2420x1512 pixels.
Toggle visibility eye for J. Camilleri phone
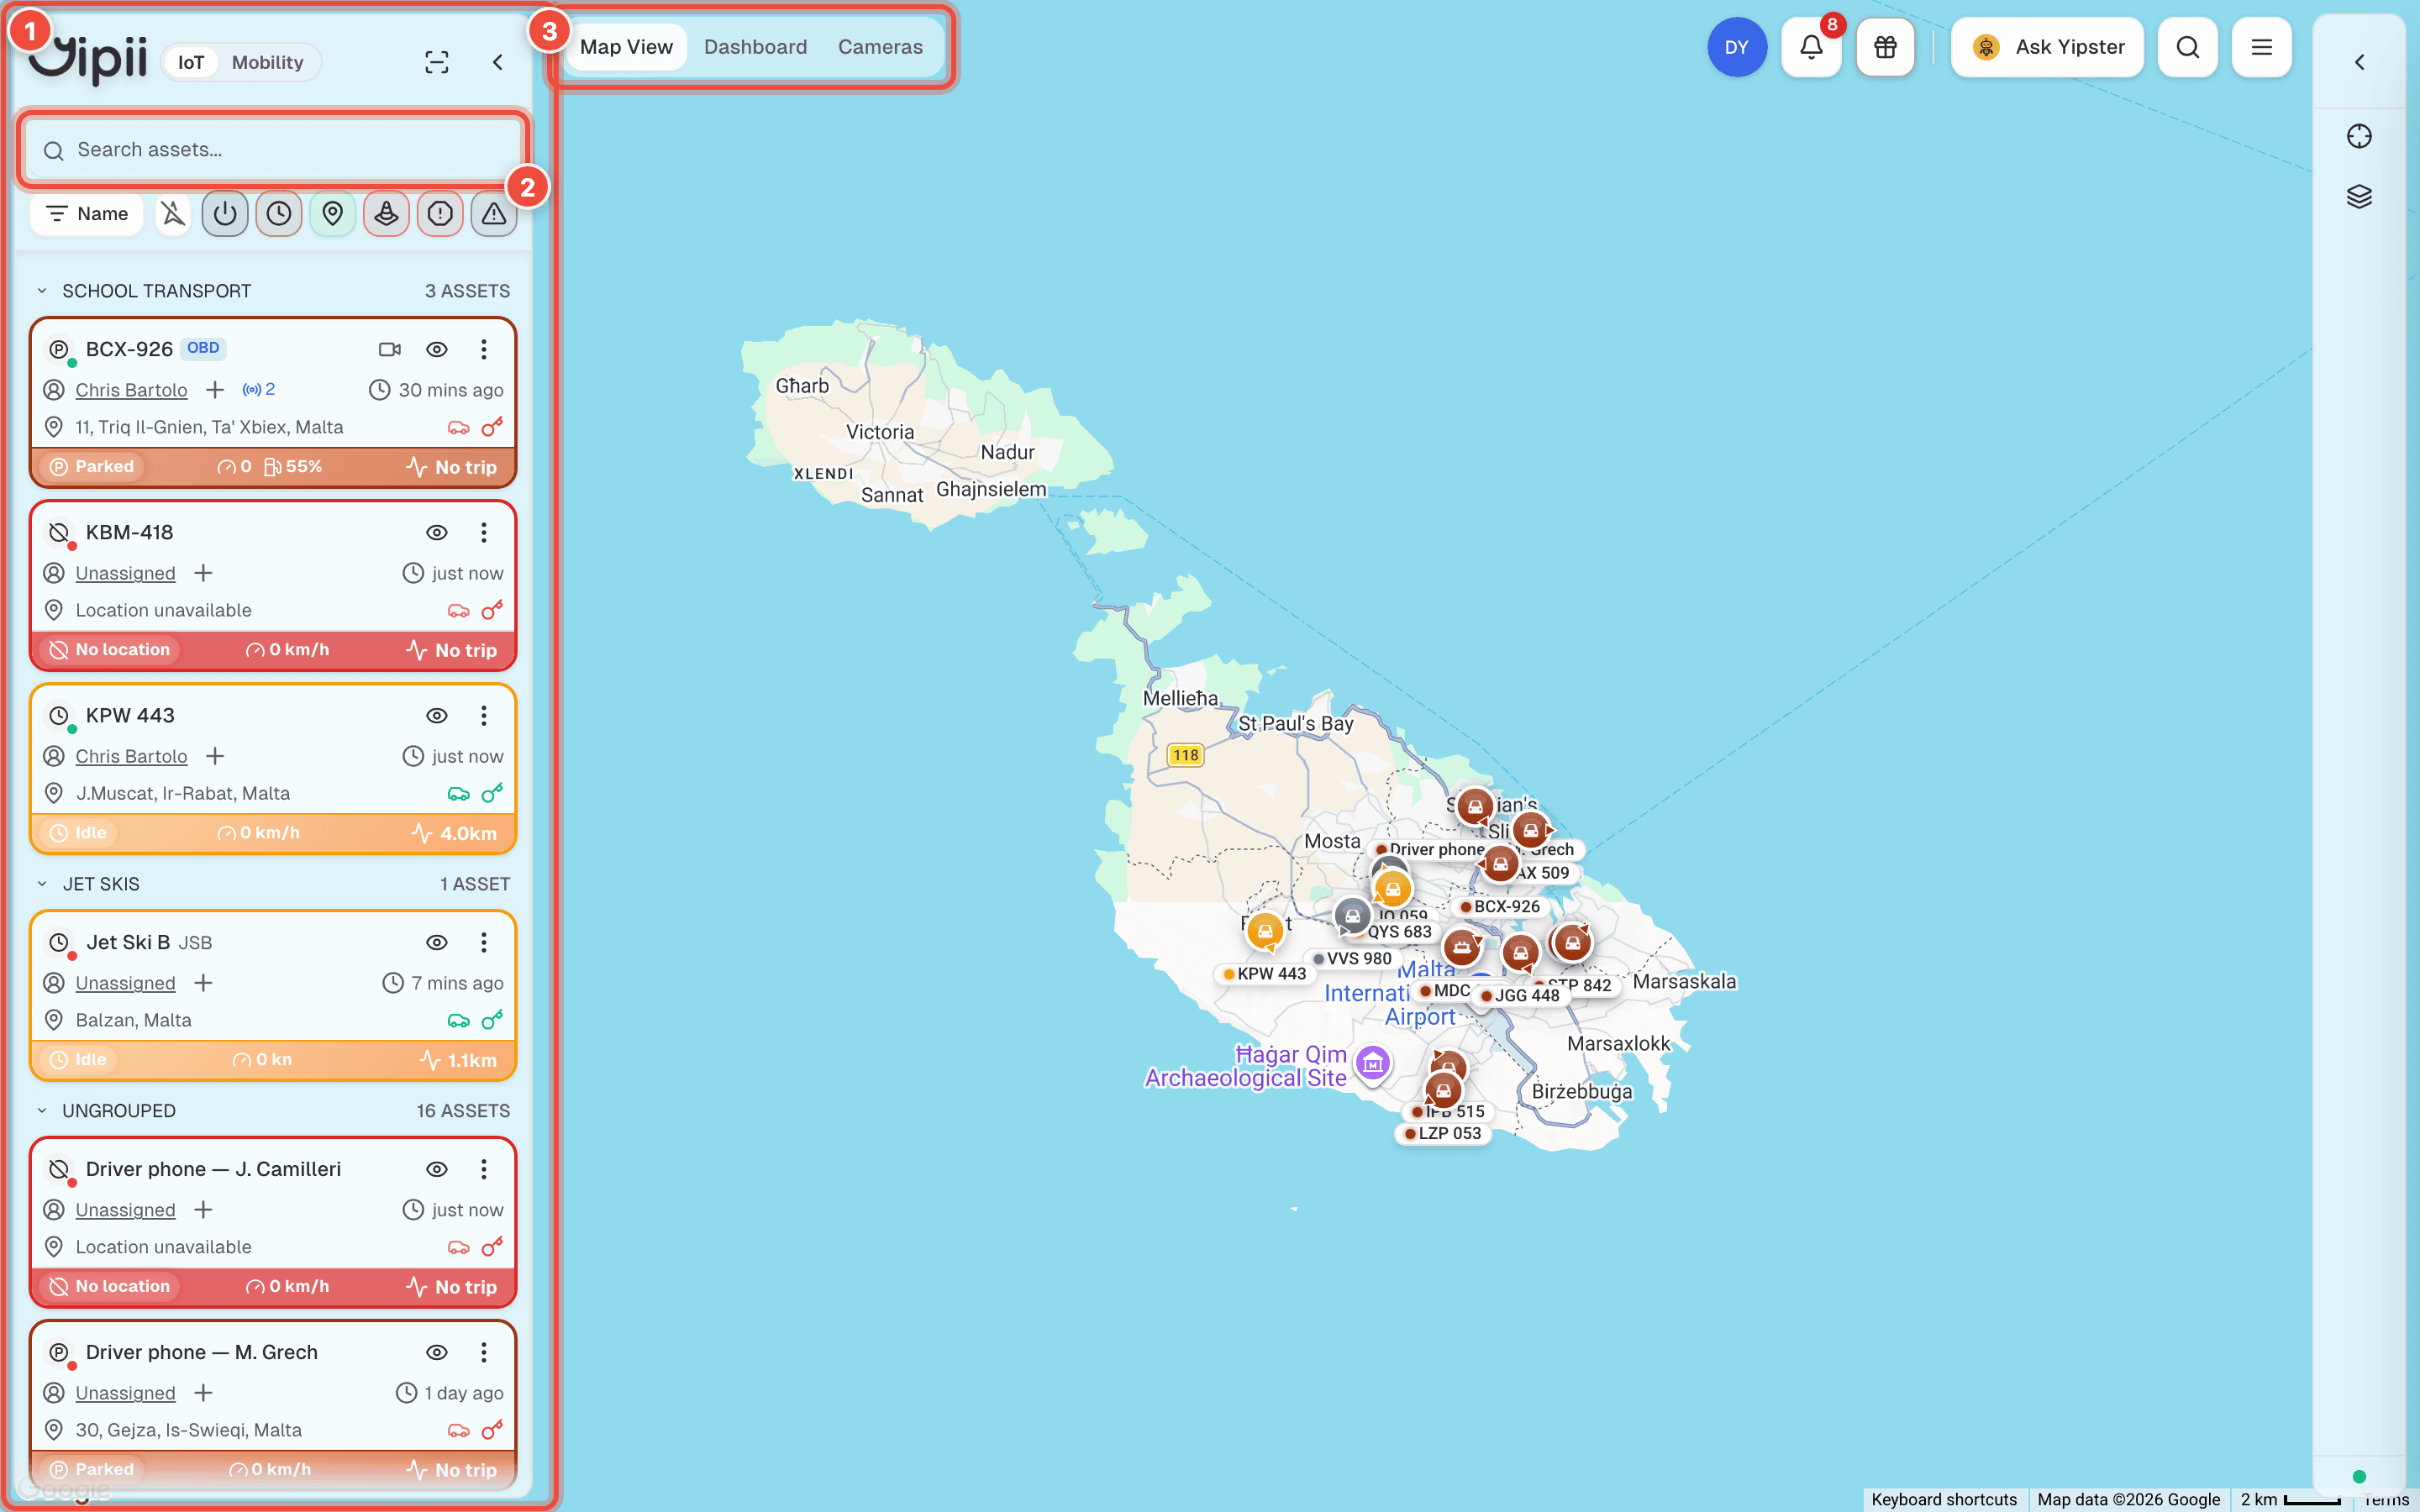point(437,1169)
